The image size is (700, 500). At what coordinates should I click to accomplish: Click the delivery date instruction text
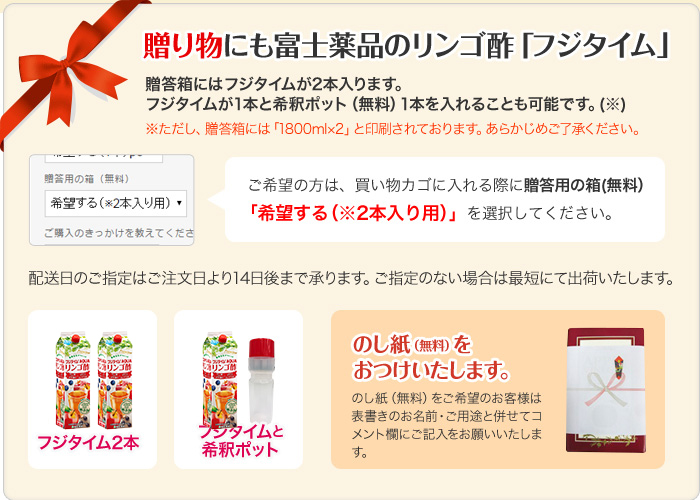pos(351,278)
